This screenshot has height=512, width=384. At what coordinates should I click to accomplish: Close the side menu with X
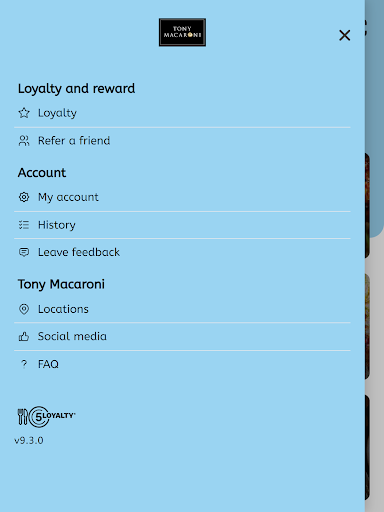345,35
